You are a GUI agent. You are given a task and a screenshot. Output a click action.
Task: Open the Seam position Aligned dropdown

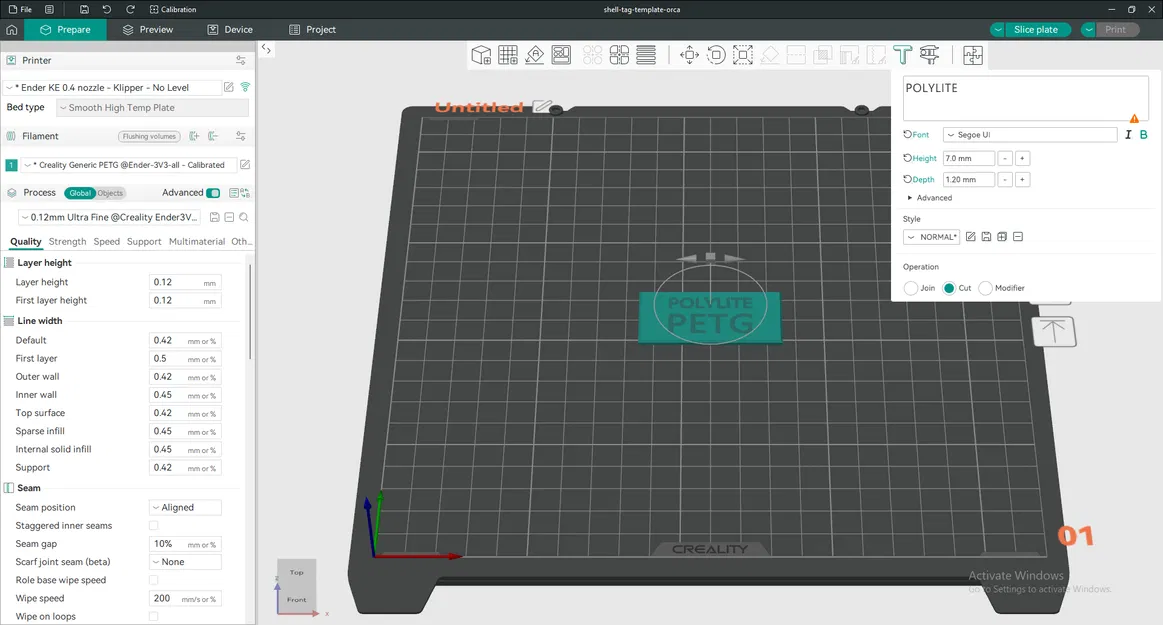coord(185,508)
